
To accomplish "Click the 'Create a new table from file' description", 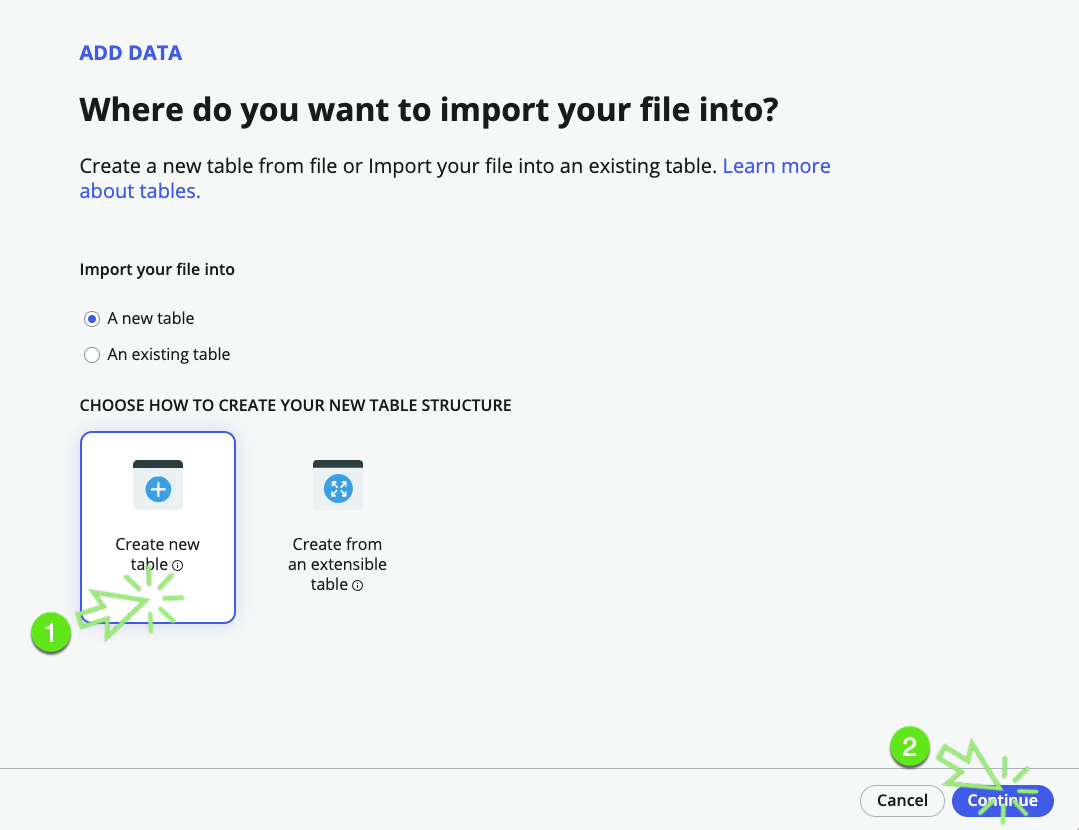I will [x=398, y=166].
